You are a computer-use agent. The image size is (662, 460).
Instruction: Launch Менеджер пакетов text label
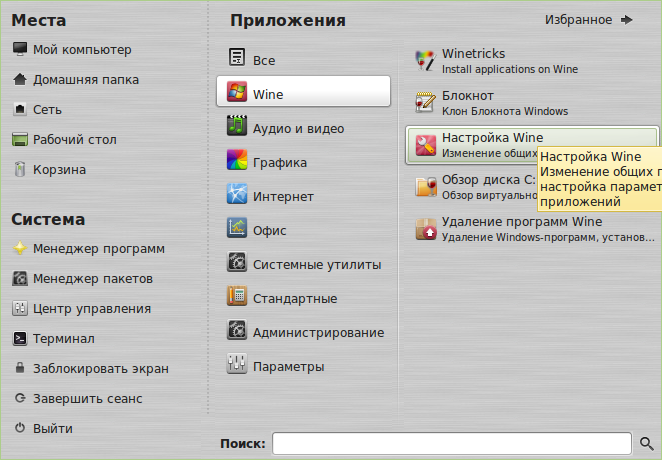tap(93, 279)
